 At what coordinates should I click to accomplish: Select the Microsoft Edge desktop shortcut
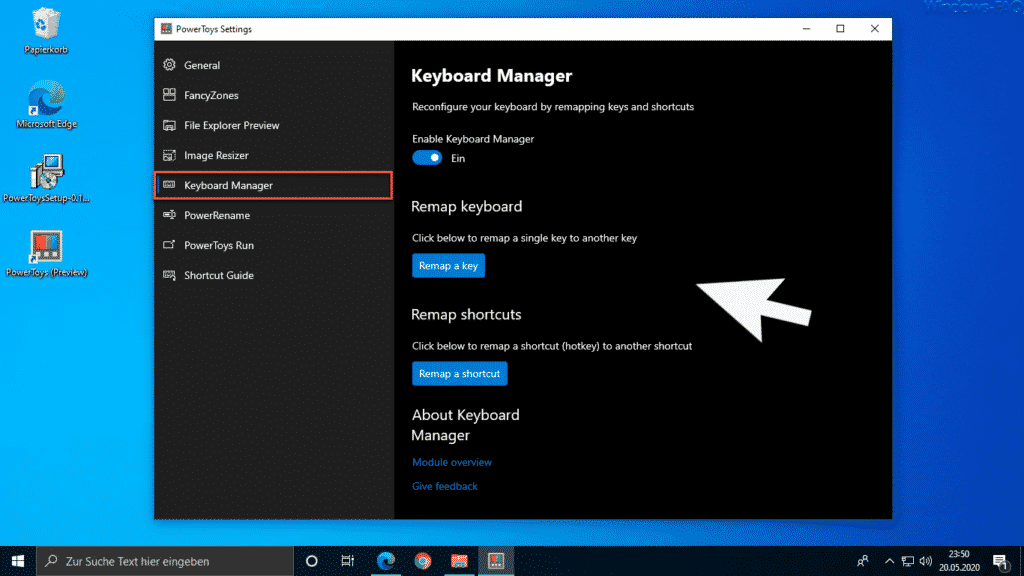[x=46, y=104]
